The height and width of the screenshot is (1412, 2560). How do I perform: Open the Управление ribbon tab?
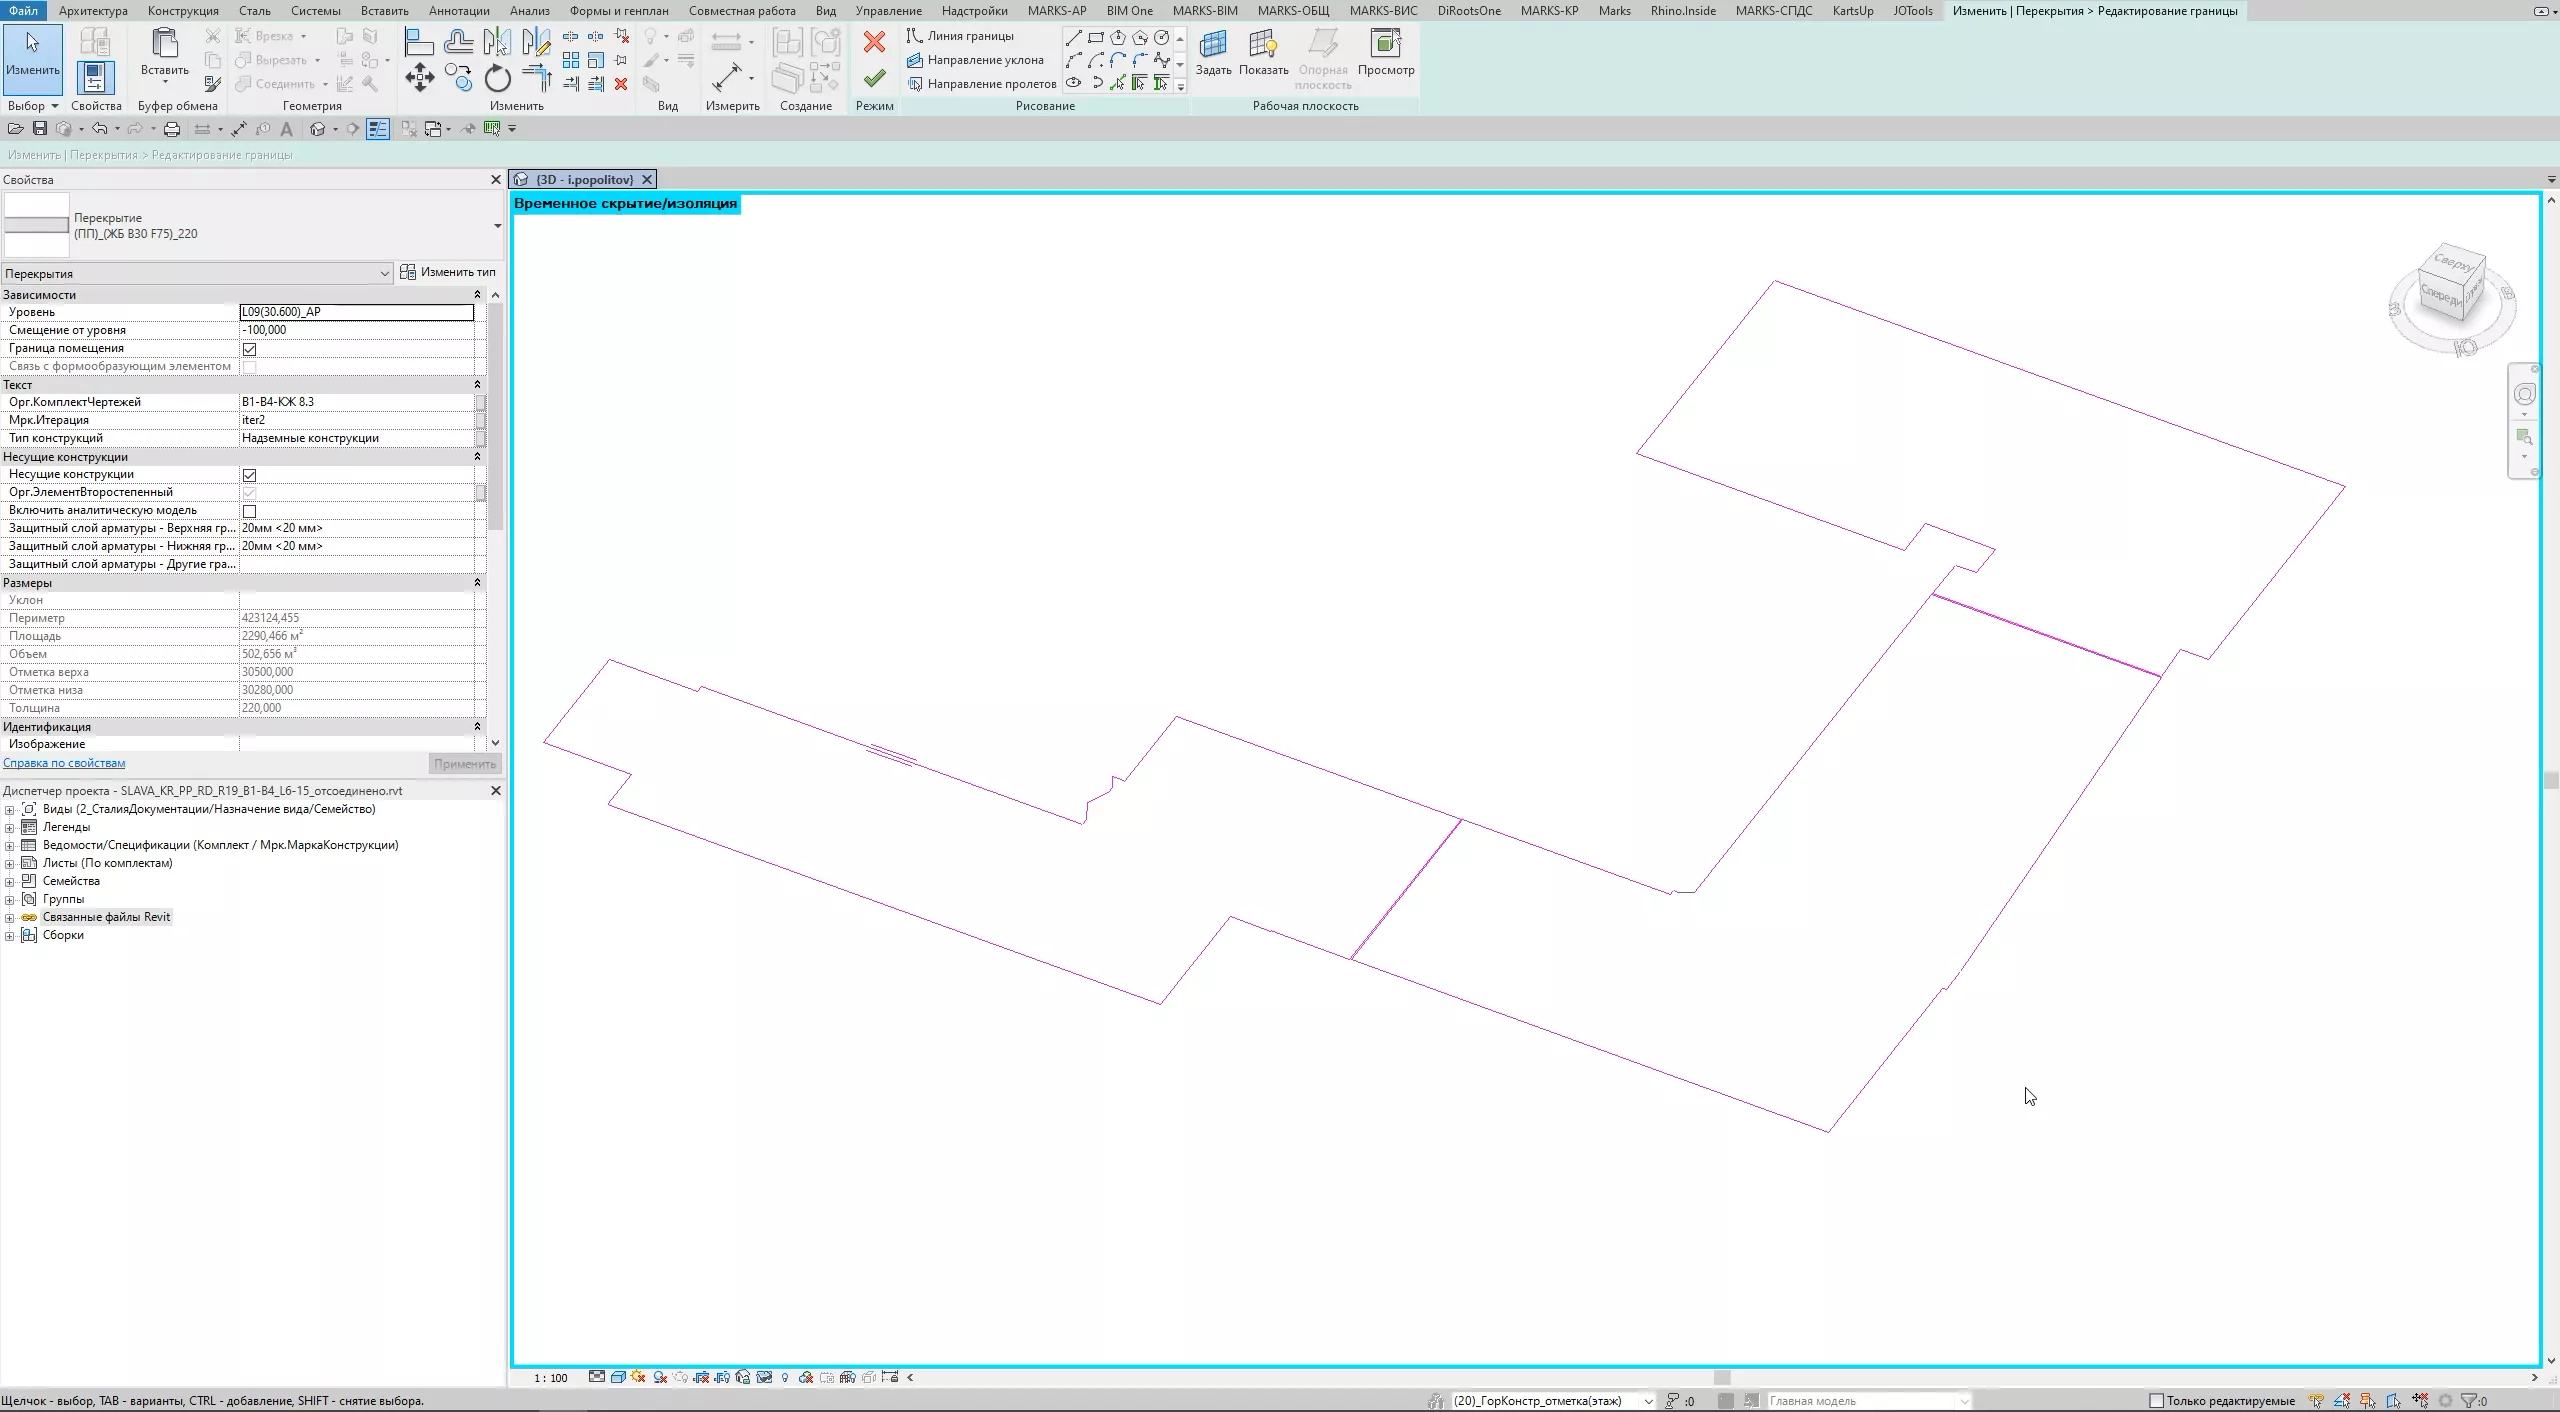888,11
